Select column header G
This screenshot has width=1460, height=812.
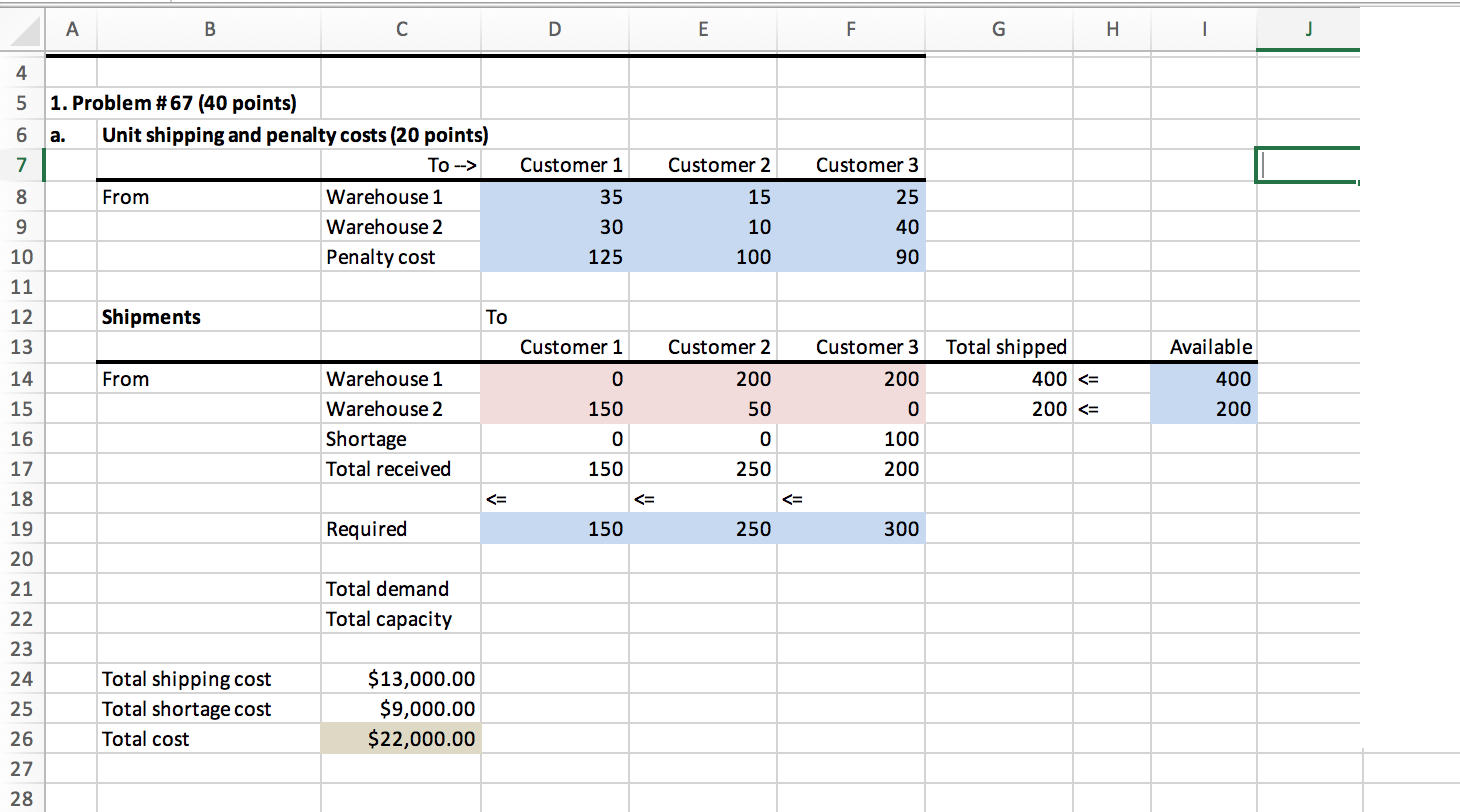tap(998, 29)
